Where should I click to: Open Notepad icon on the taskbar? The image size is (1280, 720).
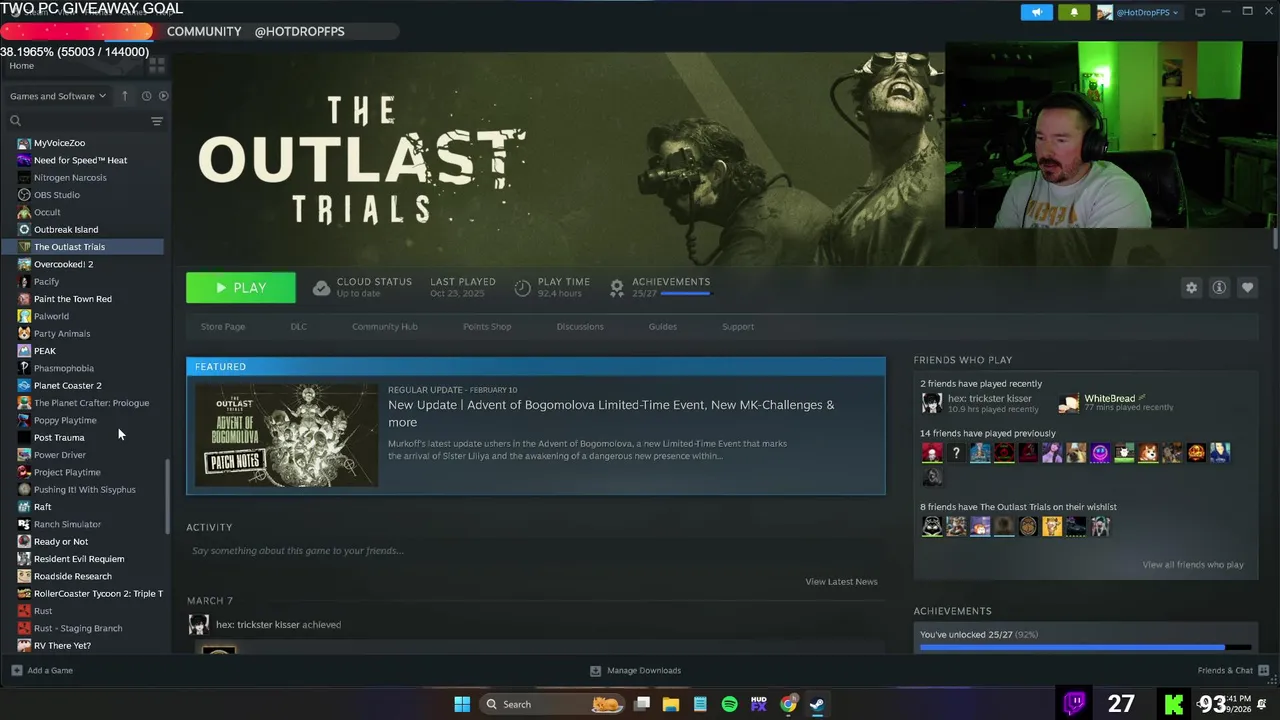(x=700, y=704)
